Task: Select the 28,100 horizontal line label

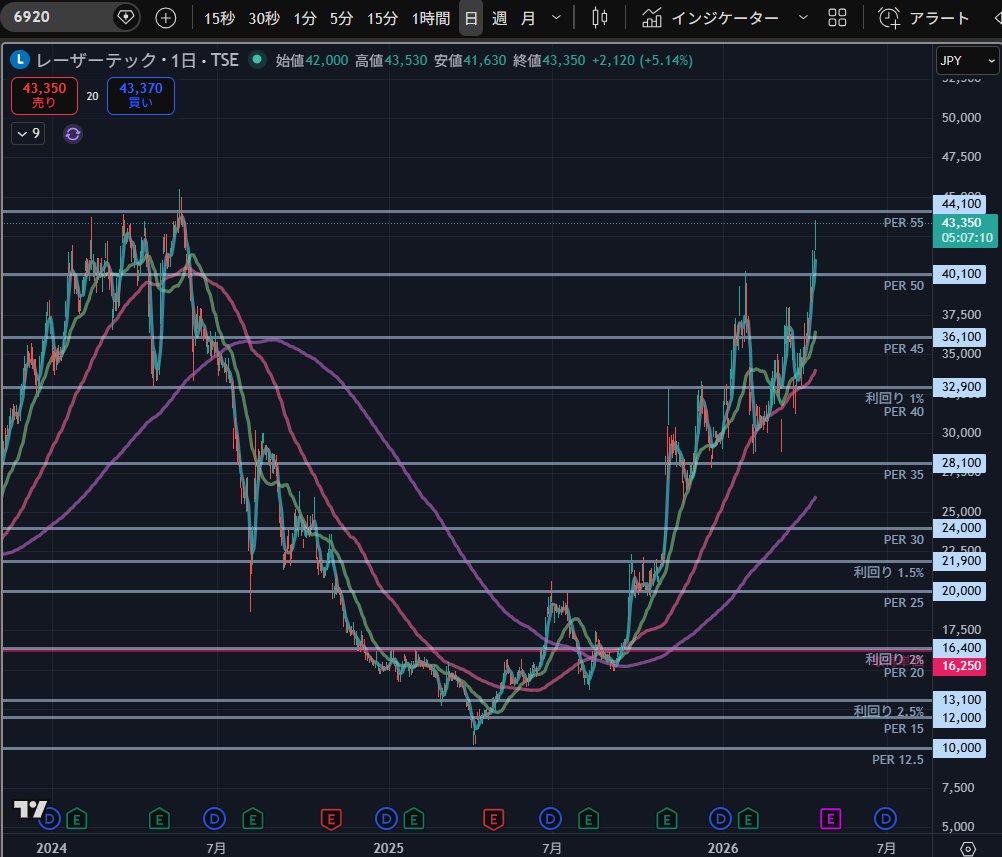Action: (x=960, y=463)
